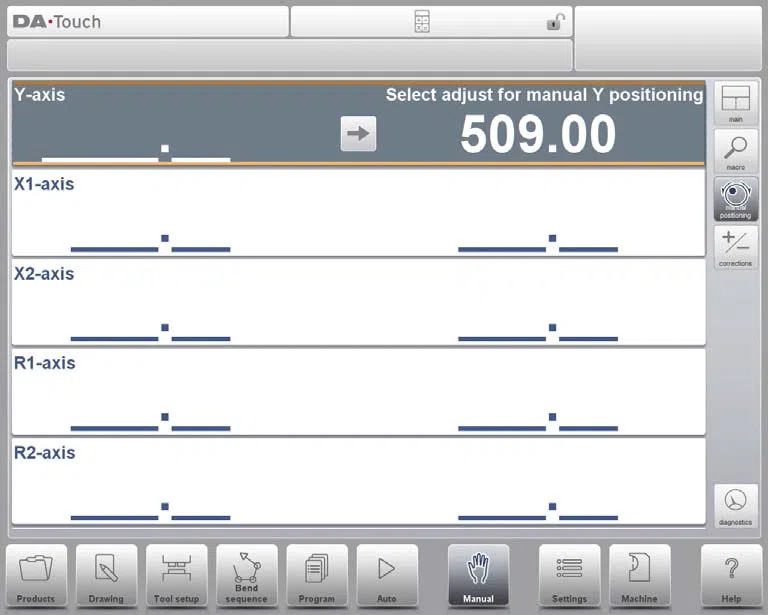Select the R2-axis row
Screen dimensions: 768x615
pos(359,481)
